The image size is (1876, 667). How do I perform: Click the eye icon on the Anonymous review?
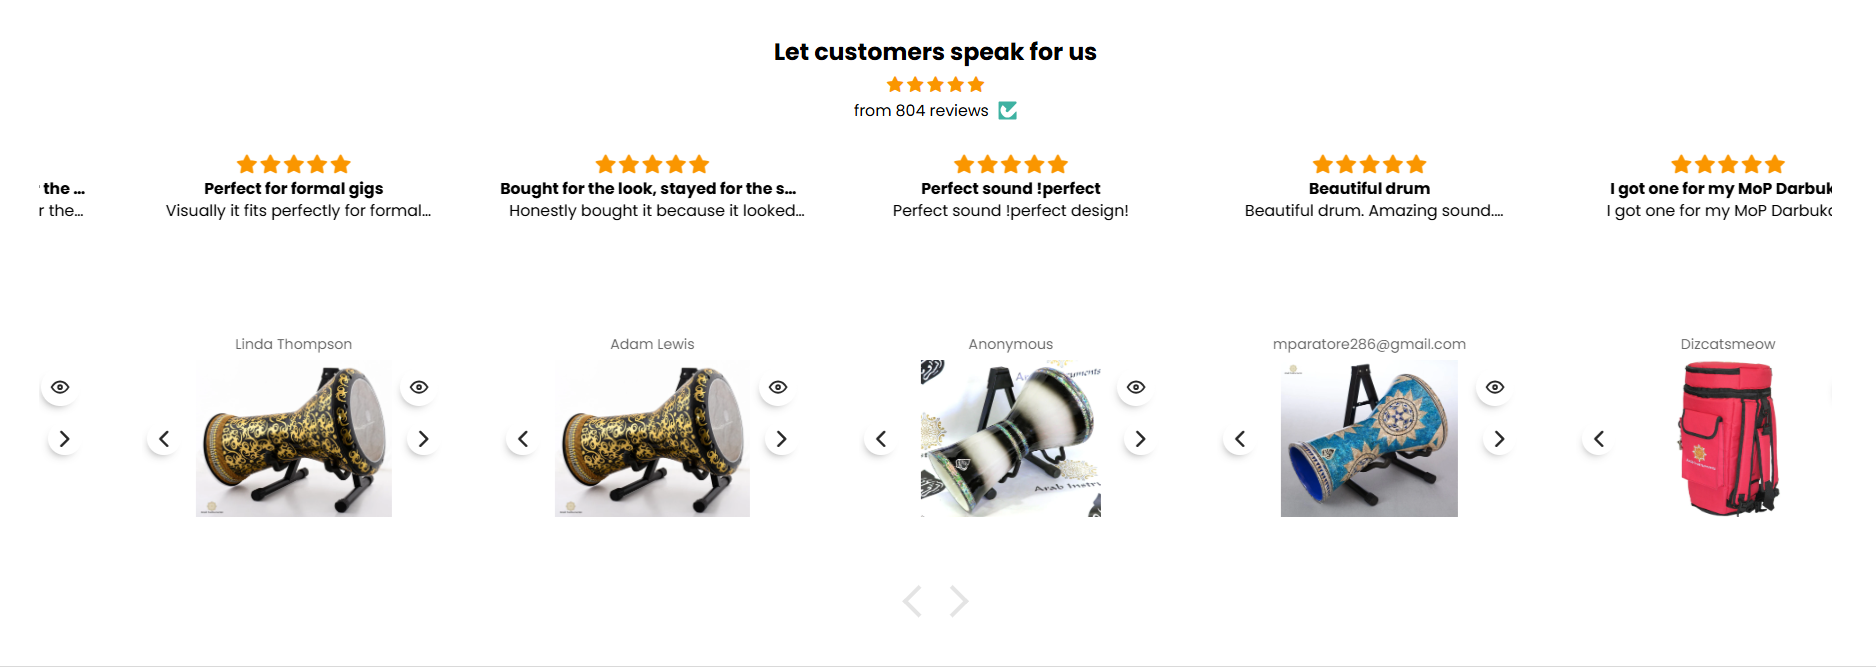tap(1136, 387)
